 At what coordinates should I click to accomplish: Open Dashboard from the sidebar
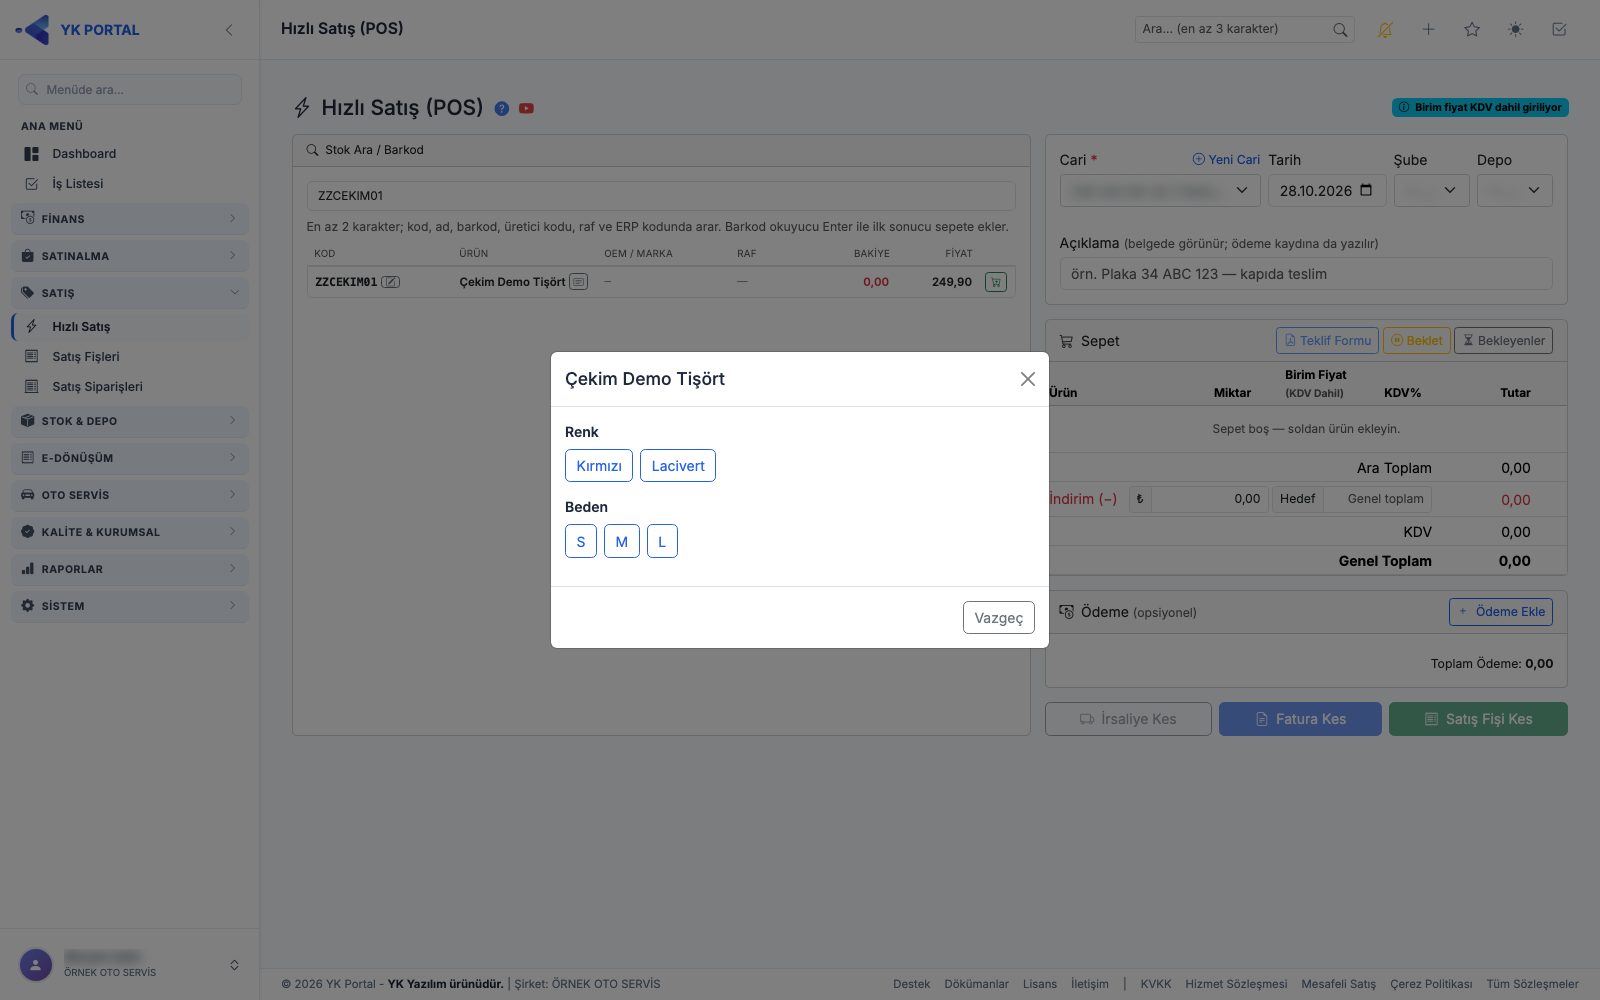[x=84, y=154]
